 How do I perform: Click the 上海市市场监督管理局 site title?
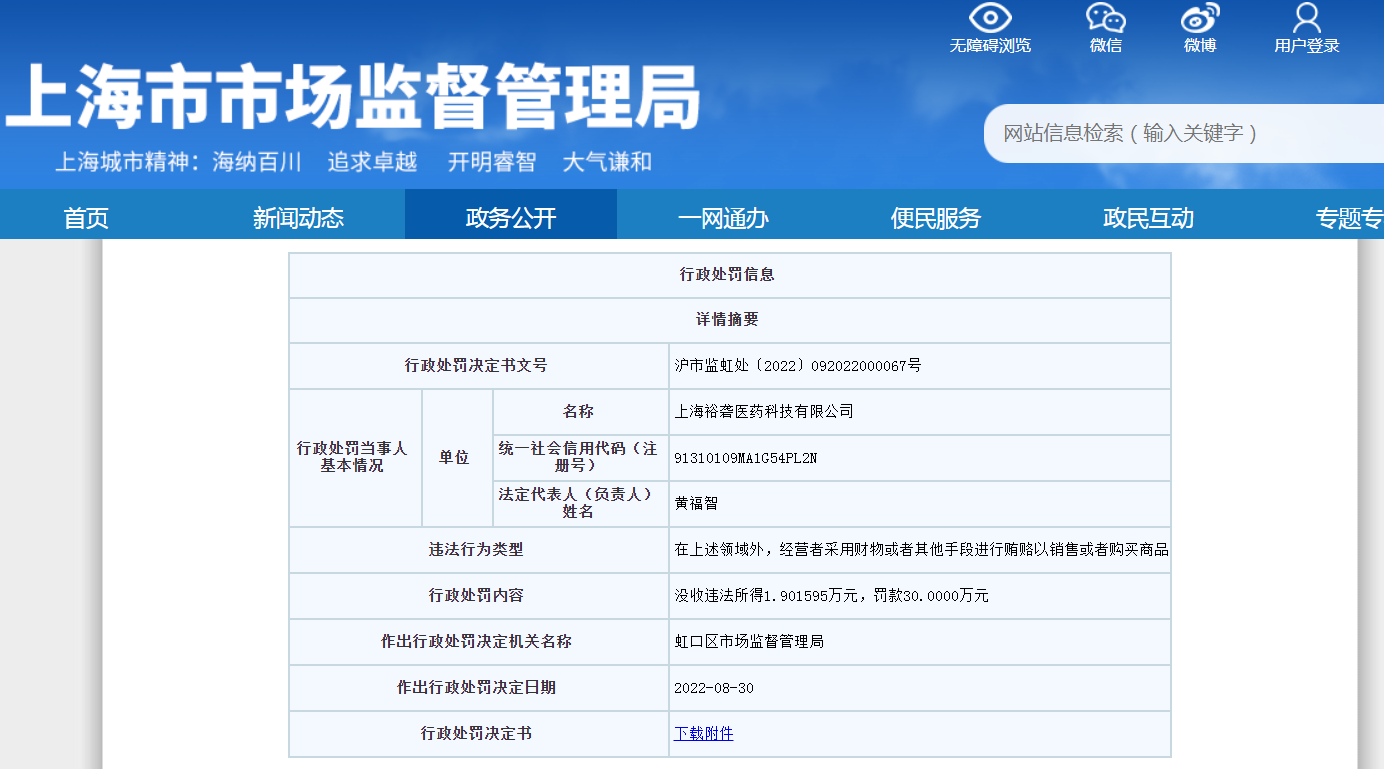(x=352, y=97)
